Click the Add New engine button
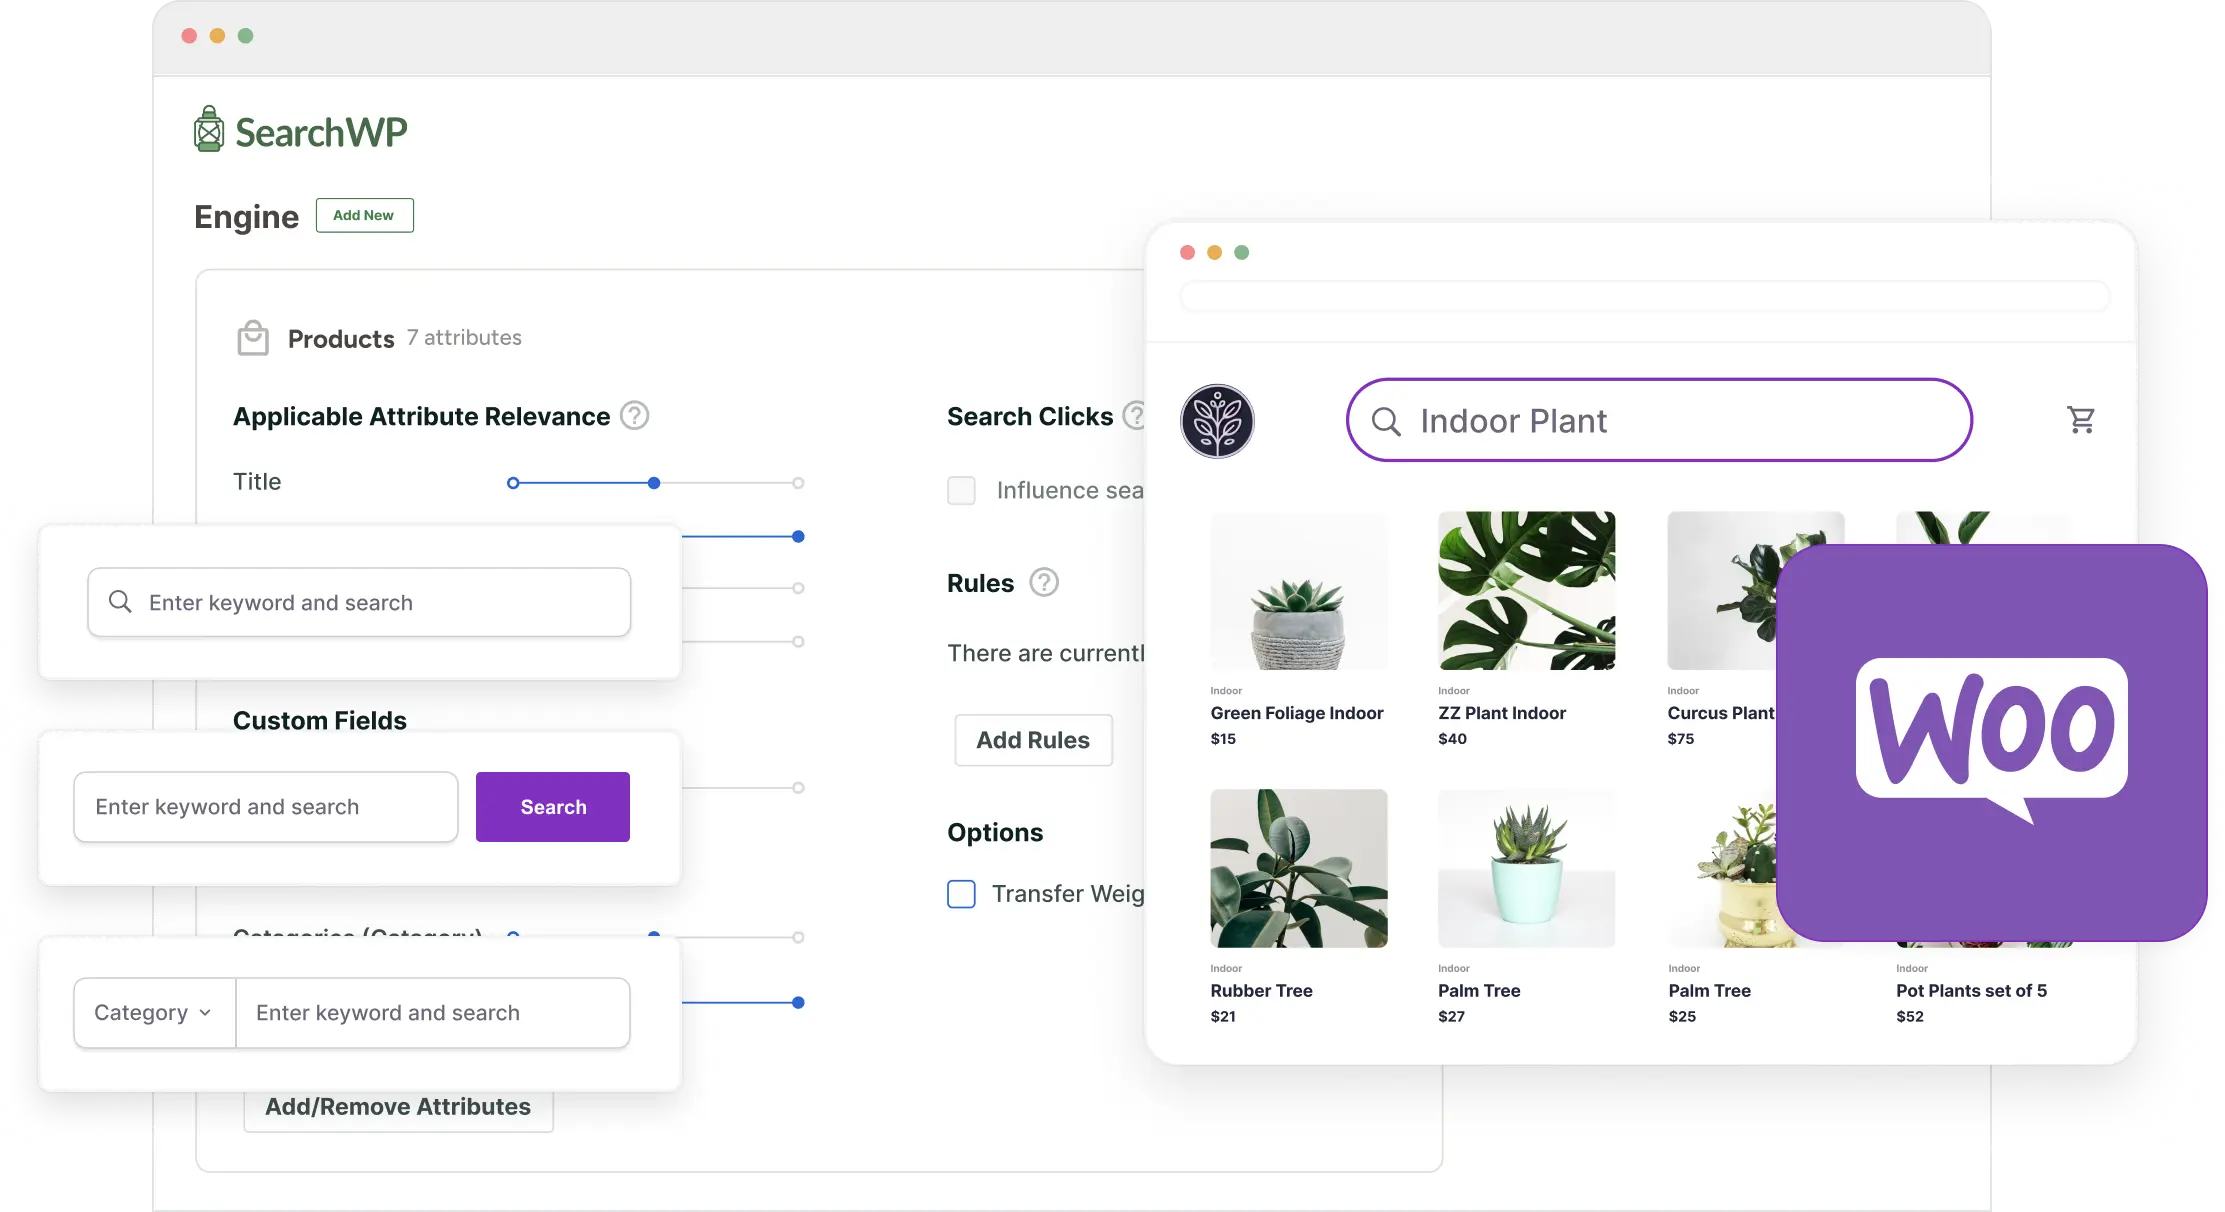Image resolution: width=2225 pixels, height=1212 pixels. click(364, 215)
